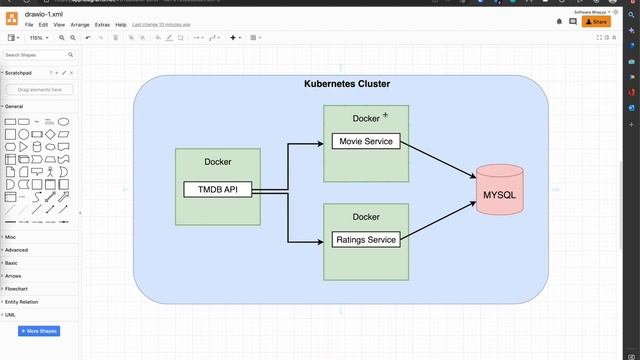The height and width of the screenshot is (360, 640).
Task: Click the line color pencil icon
Action: point(169,38)
